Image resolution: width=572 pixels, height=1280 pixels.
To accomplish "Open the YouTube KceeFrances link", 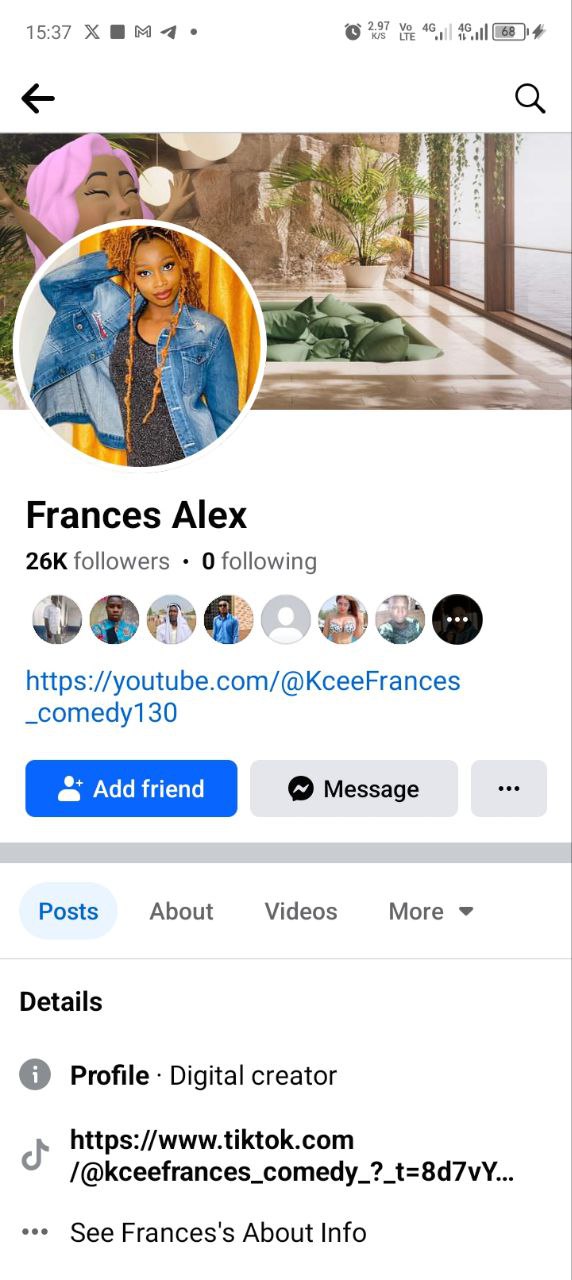I will 243,696.
